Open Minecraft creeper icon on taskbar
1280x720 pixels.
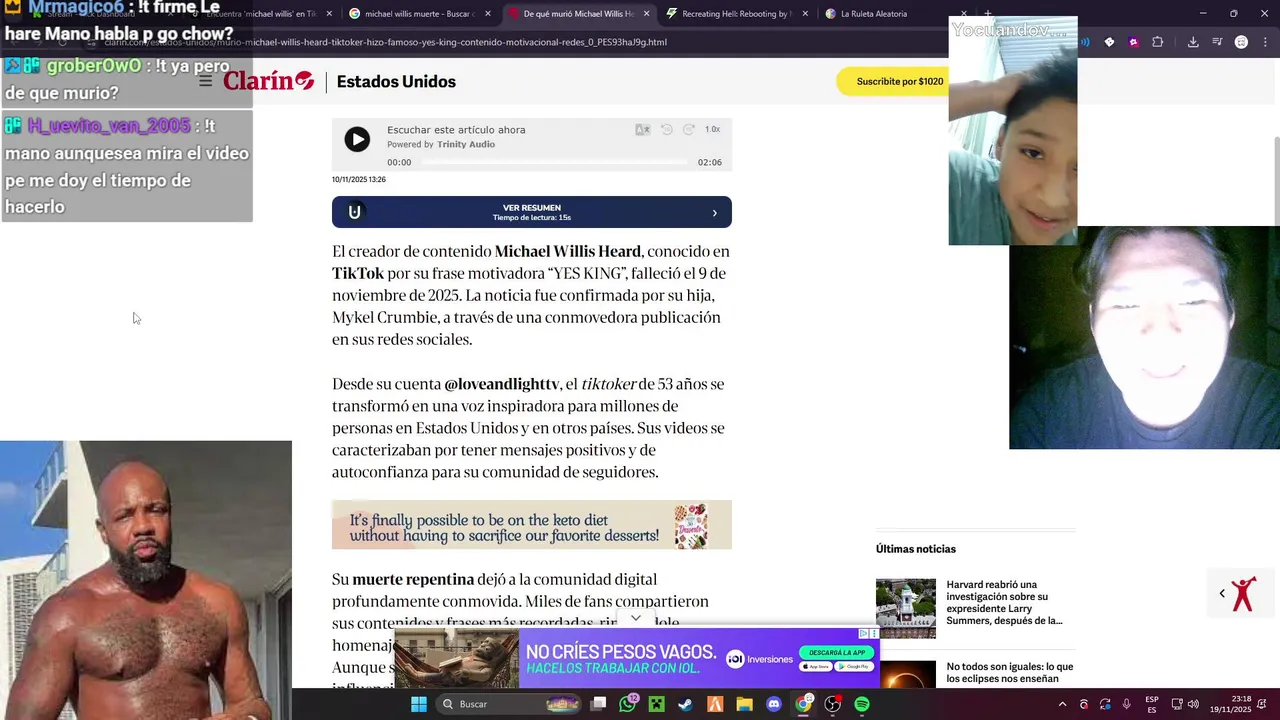tap(656, 704)
